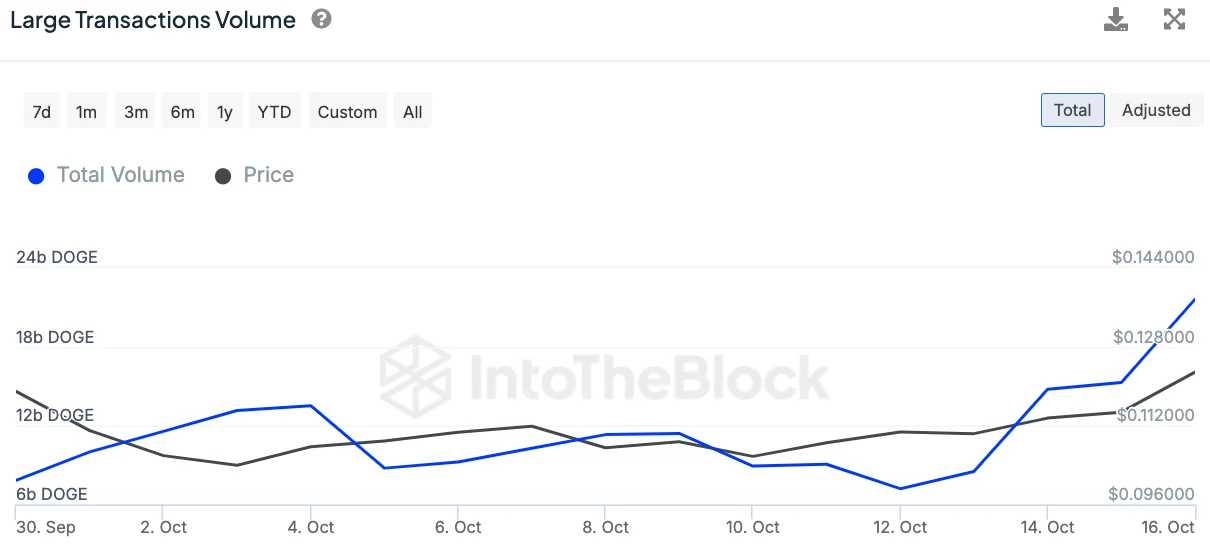The image size is (1210, 554).
Task: Click the 14. Oct axis marker
Action: 1047,527
